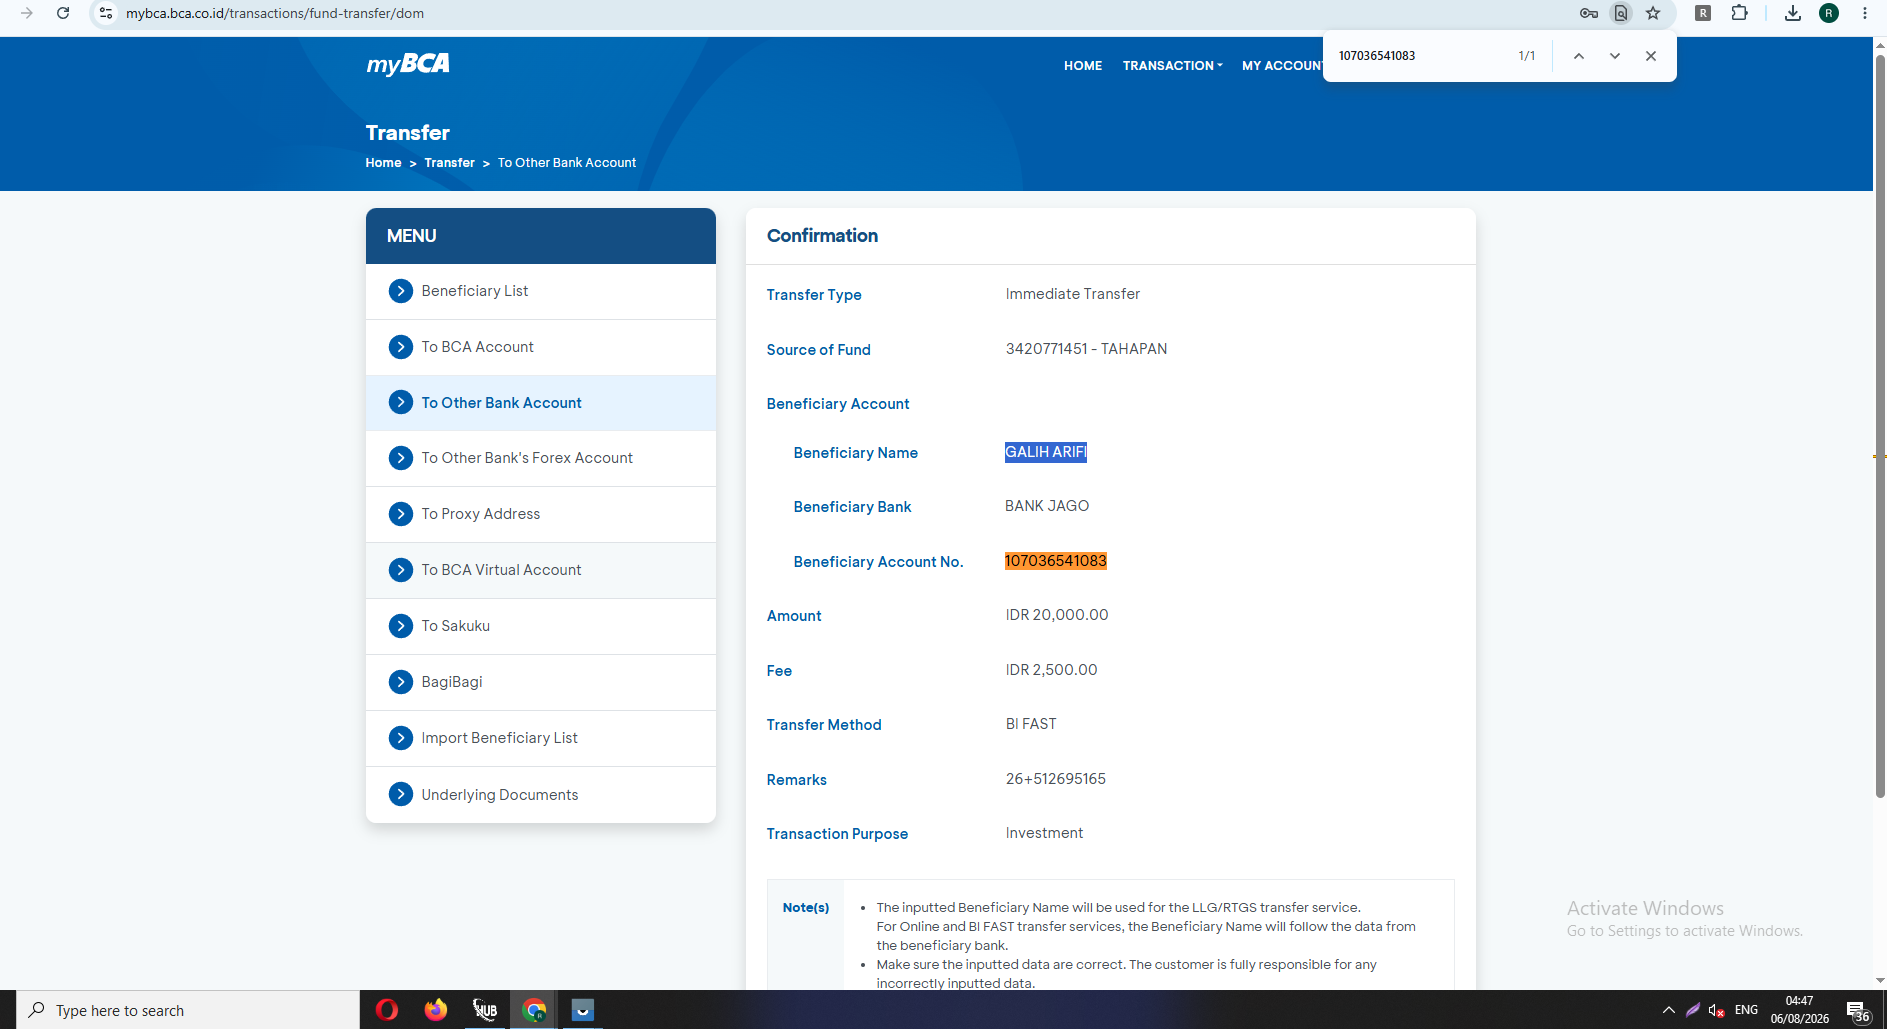Click the arrow icon beside To BCA Account
Viewport: 1887px width, 1029px height.
click(x=401, y=347)
